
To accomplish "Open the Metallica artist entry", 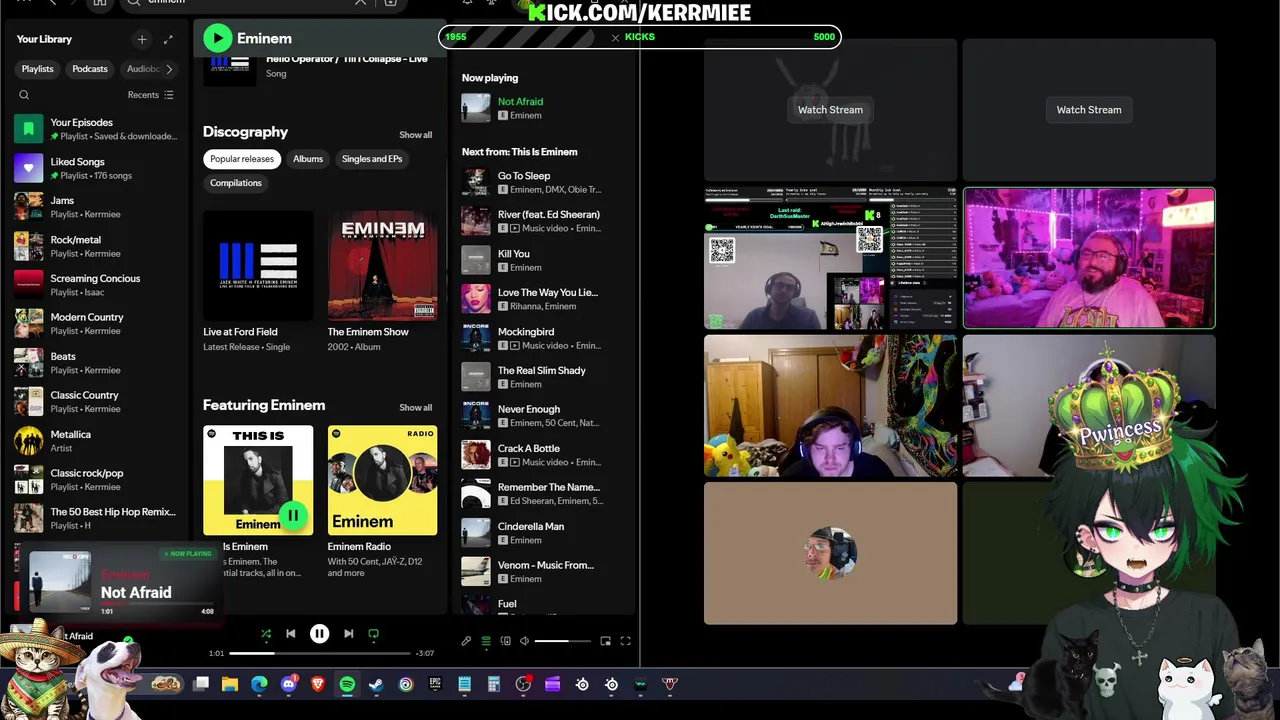I will coord(96,440).
